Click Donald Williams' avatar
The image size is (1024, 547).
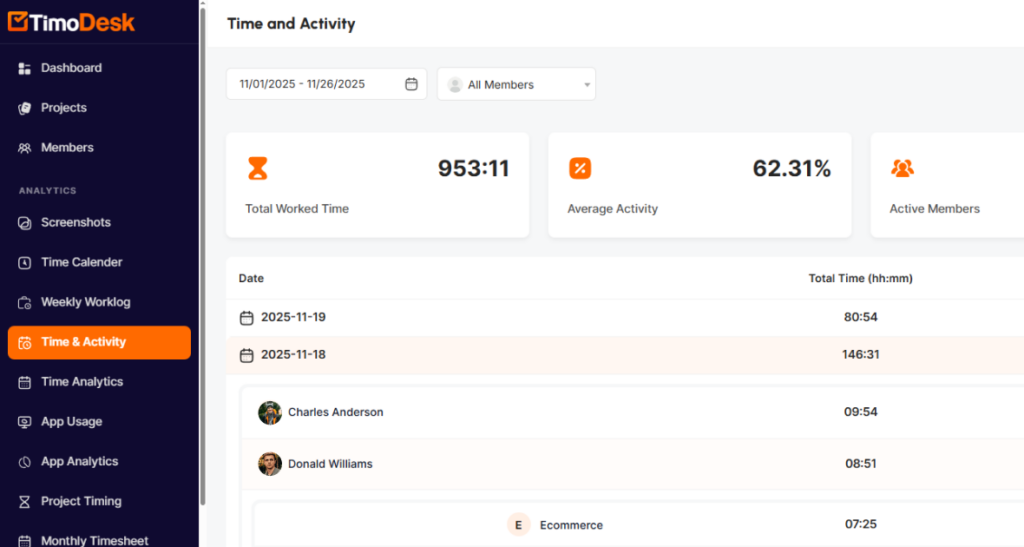click(270, 464)
